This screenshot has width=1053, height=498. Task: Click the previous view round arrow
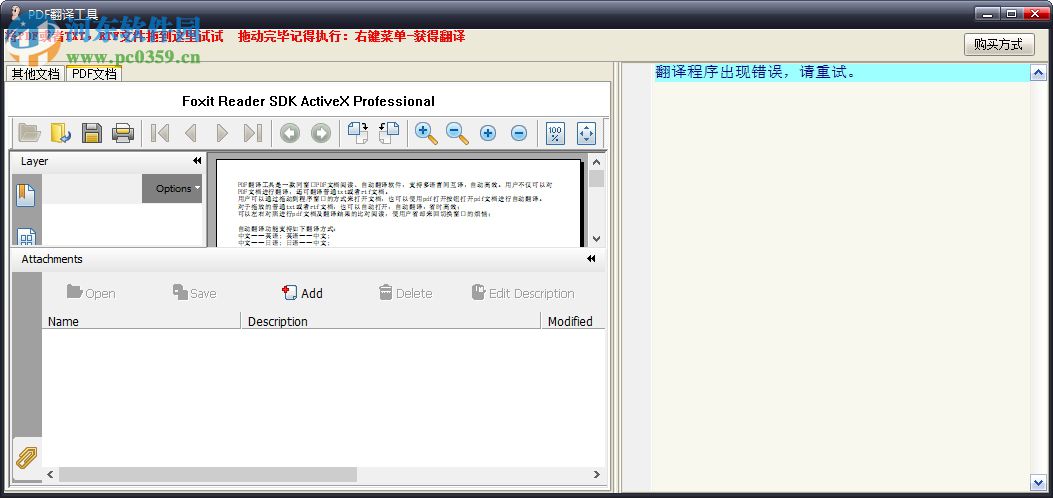[x=289, y=133]
